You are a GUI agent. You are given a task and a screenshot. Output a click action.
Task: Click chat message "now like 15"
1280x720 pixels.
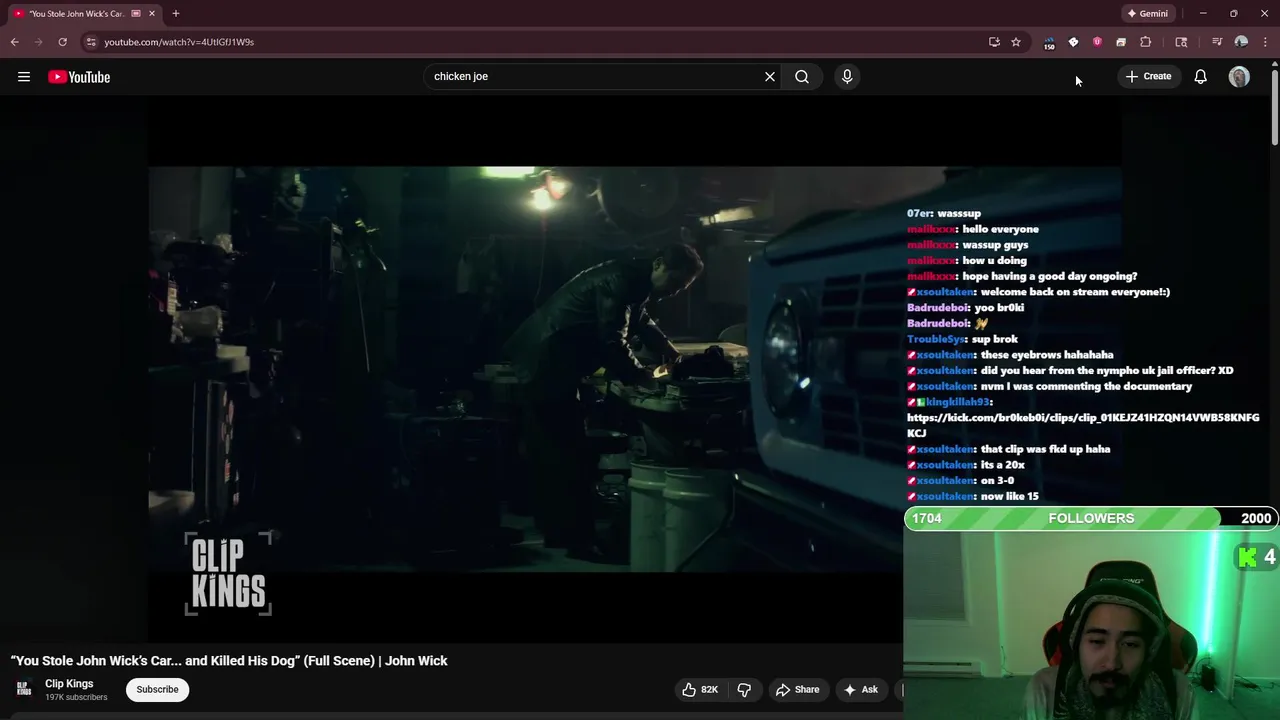tap(1010, 496)
